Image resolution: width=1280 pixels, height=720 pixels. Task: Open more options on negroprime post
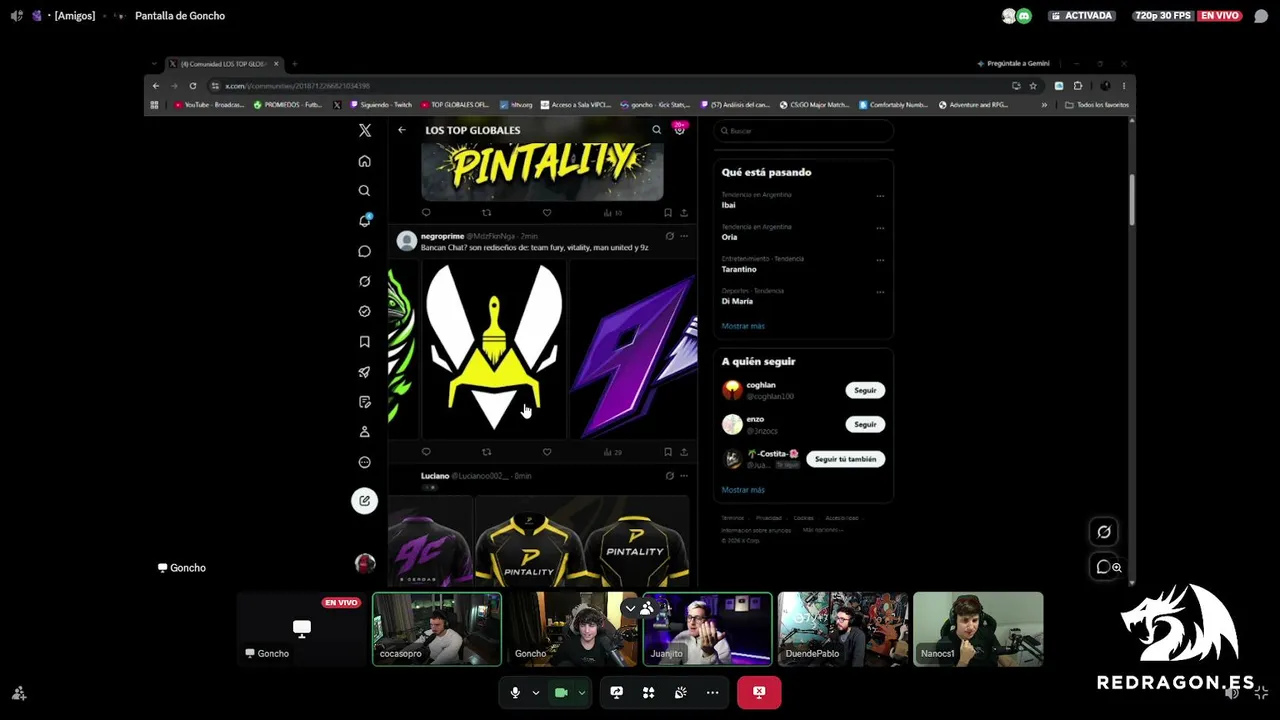[x=684, y=236]
